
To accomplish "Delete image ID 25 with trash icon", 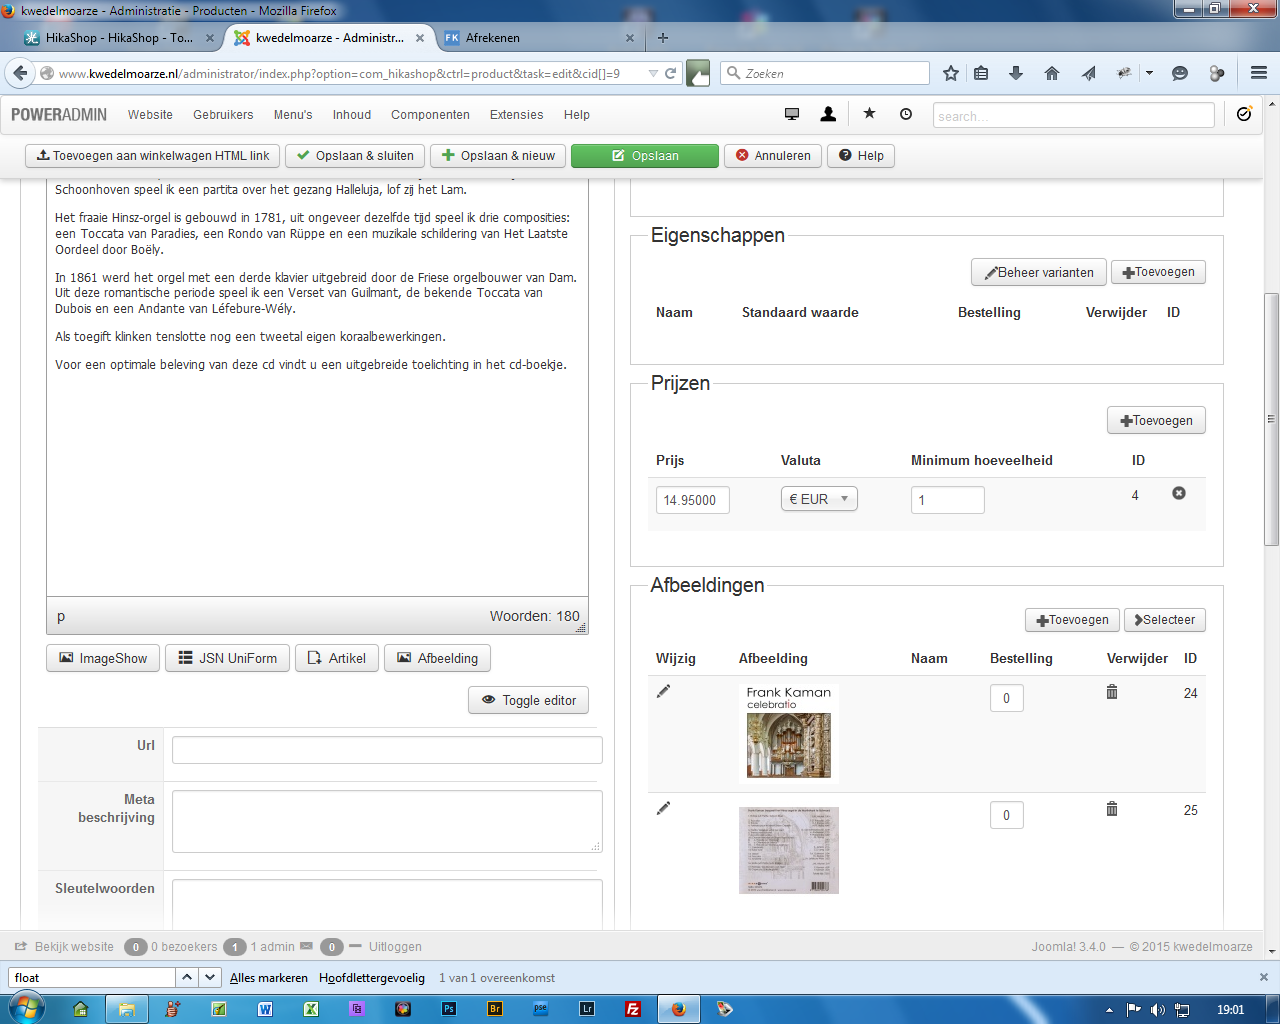I will tap(1112, 809).
